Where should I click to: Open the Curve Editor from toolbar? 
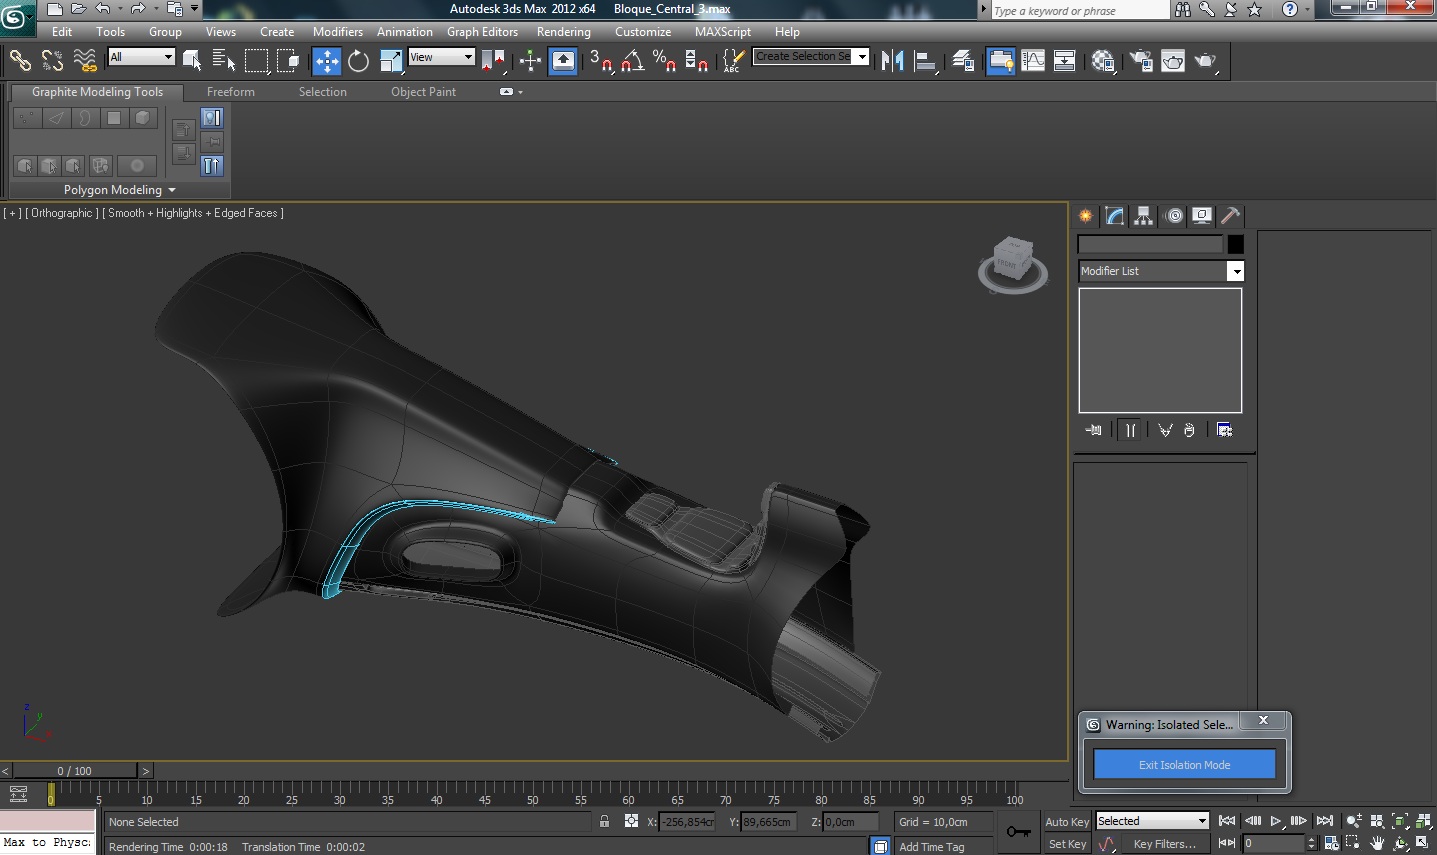pyautogui.click(x=1033, y=61)
